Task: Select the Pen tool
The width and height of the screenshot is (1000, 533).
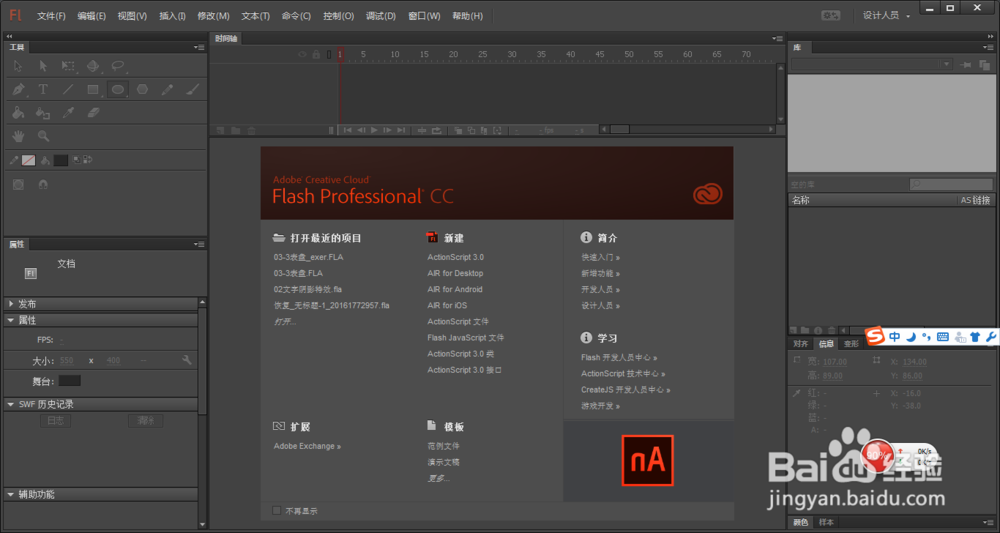Action: [x=18, y=90]
